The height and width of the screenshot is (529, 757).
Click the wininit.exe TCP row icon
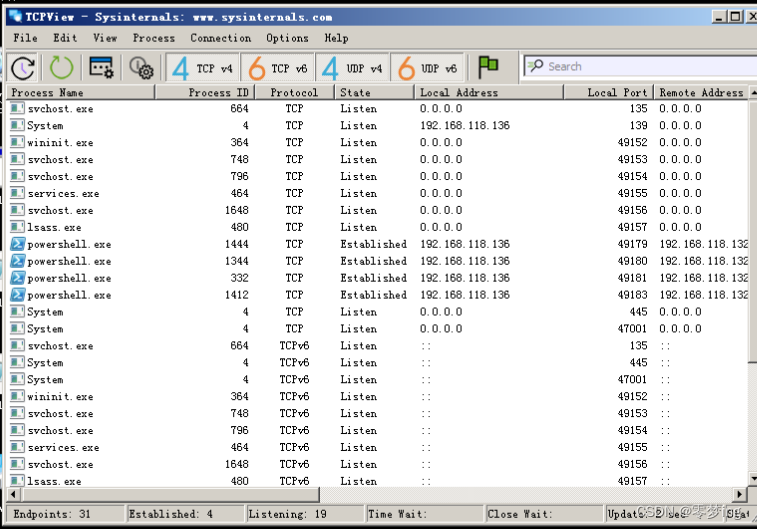coord(17,142)
